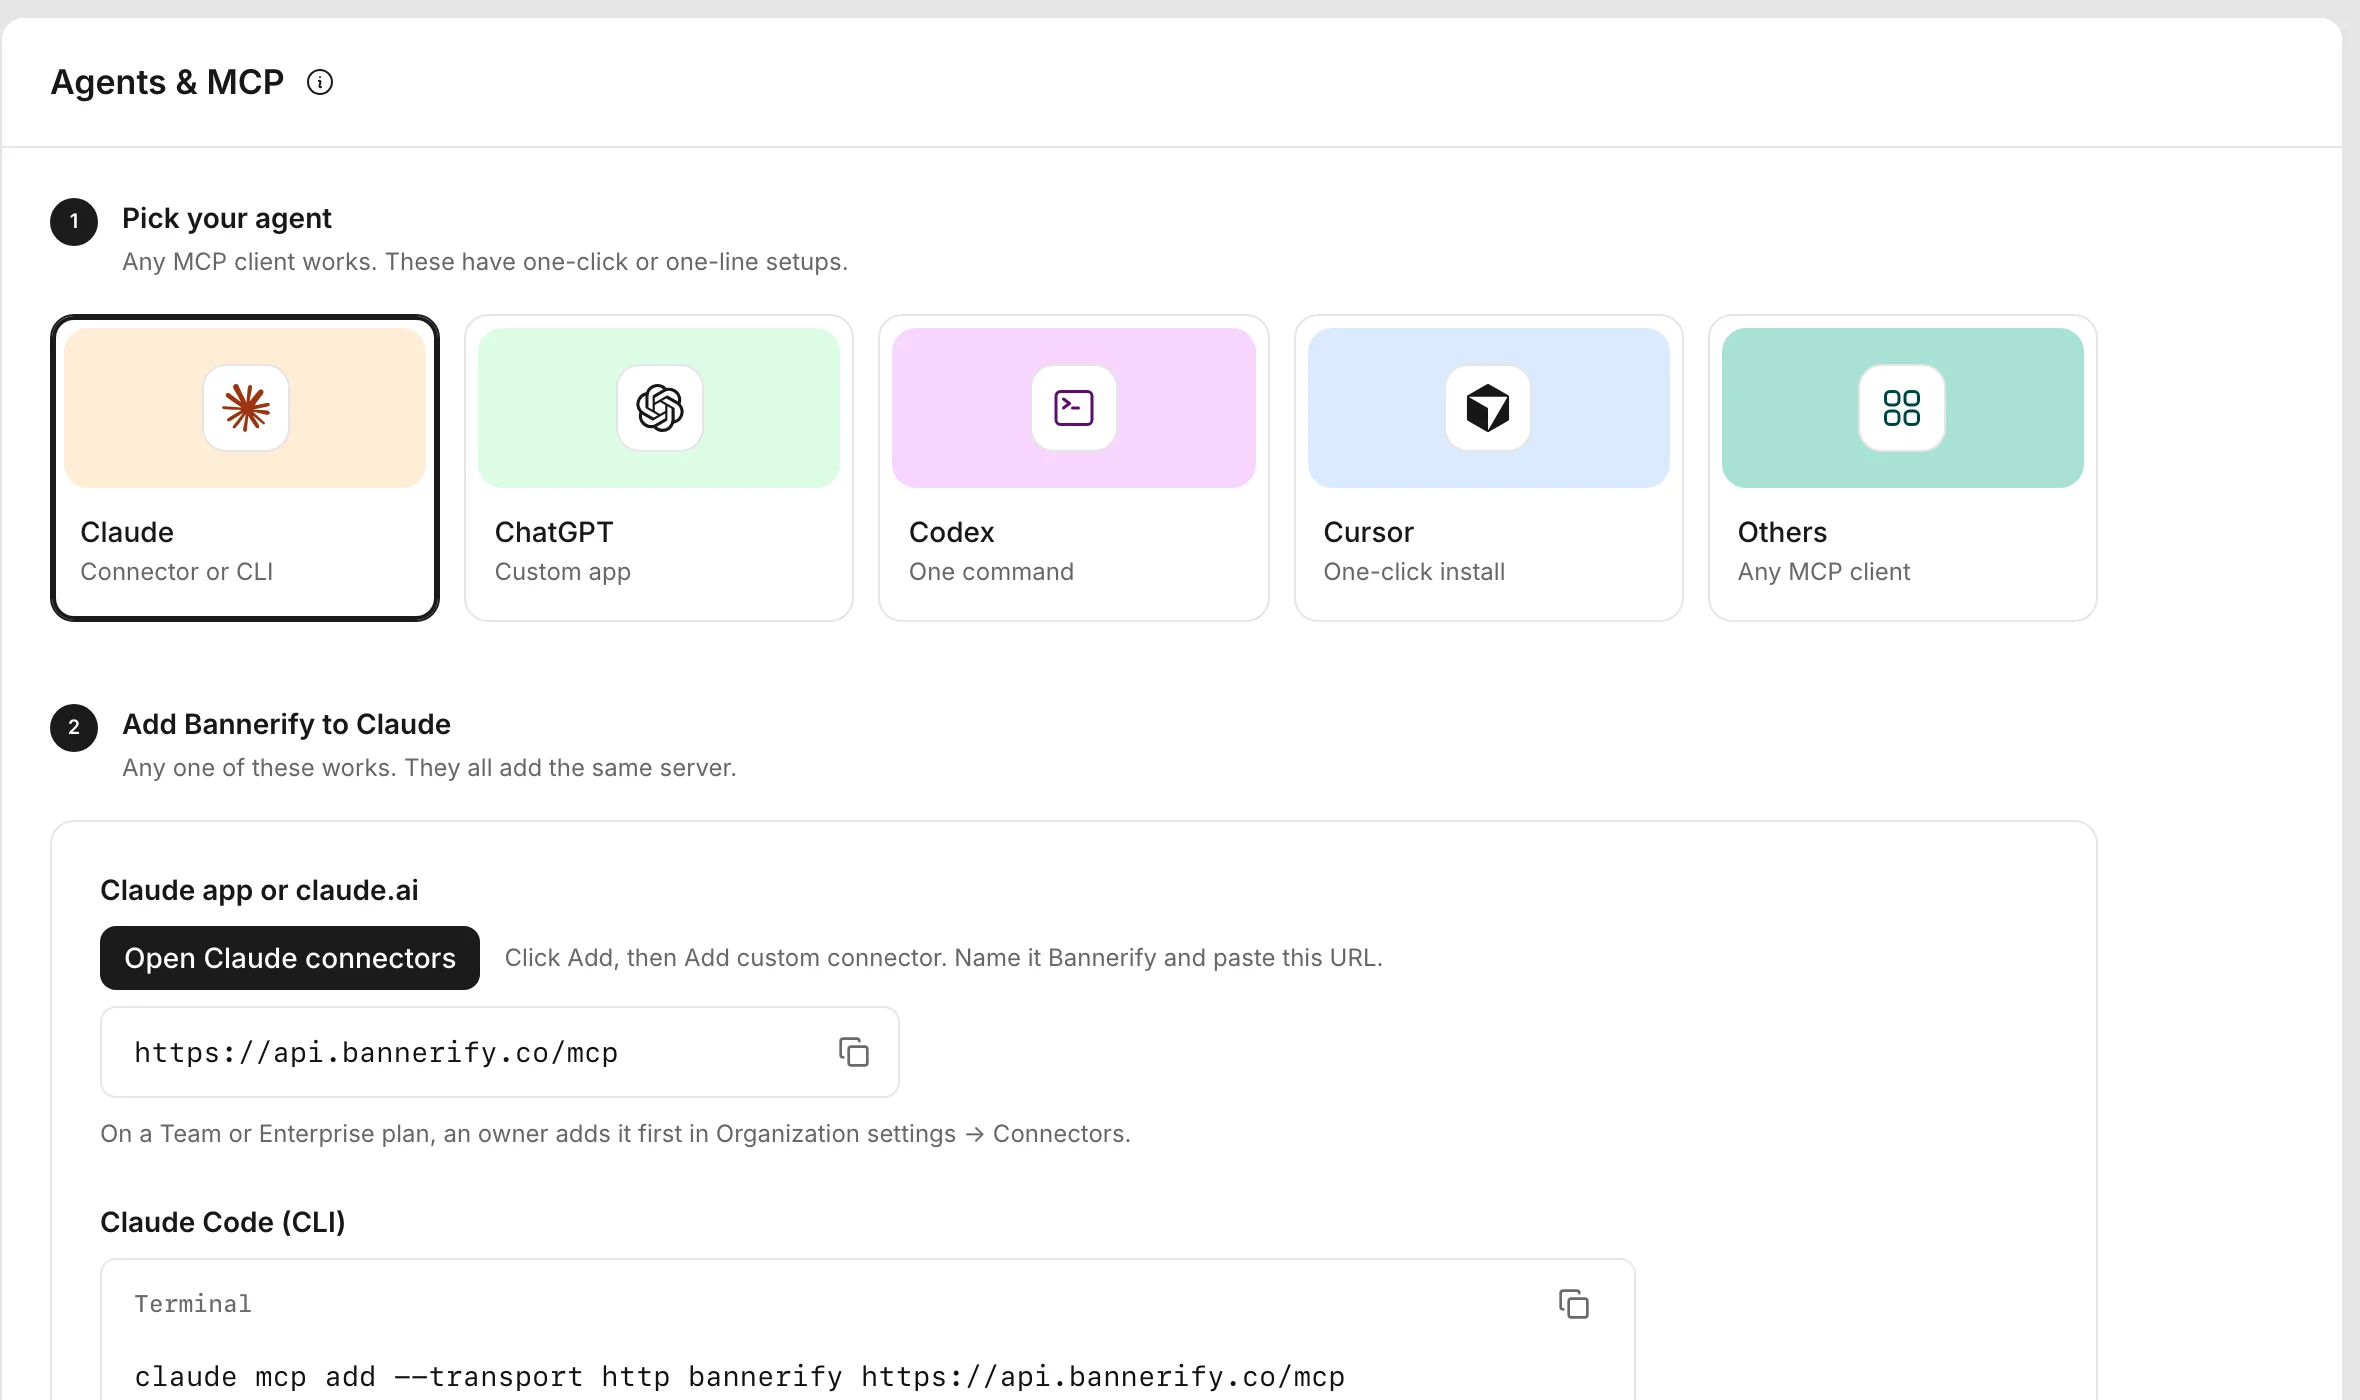Choose the Claude card label

[x=127, y=532]
